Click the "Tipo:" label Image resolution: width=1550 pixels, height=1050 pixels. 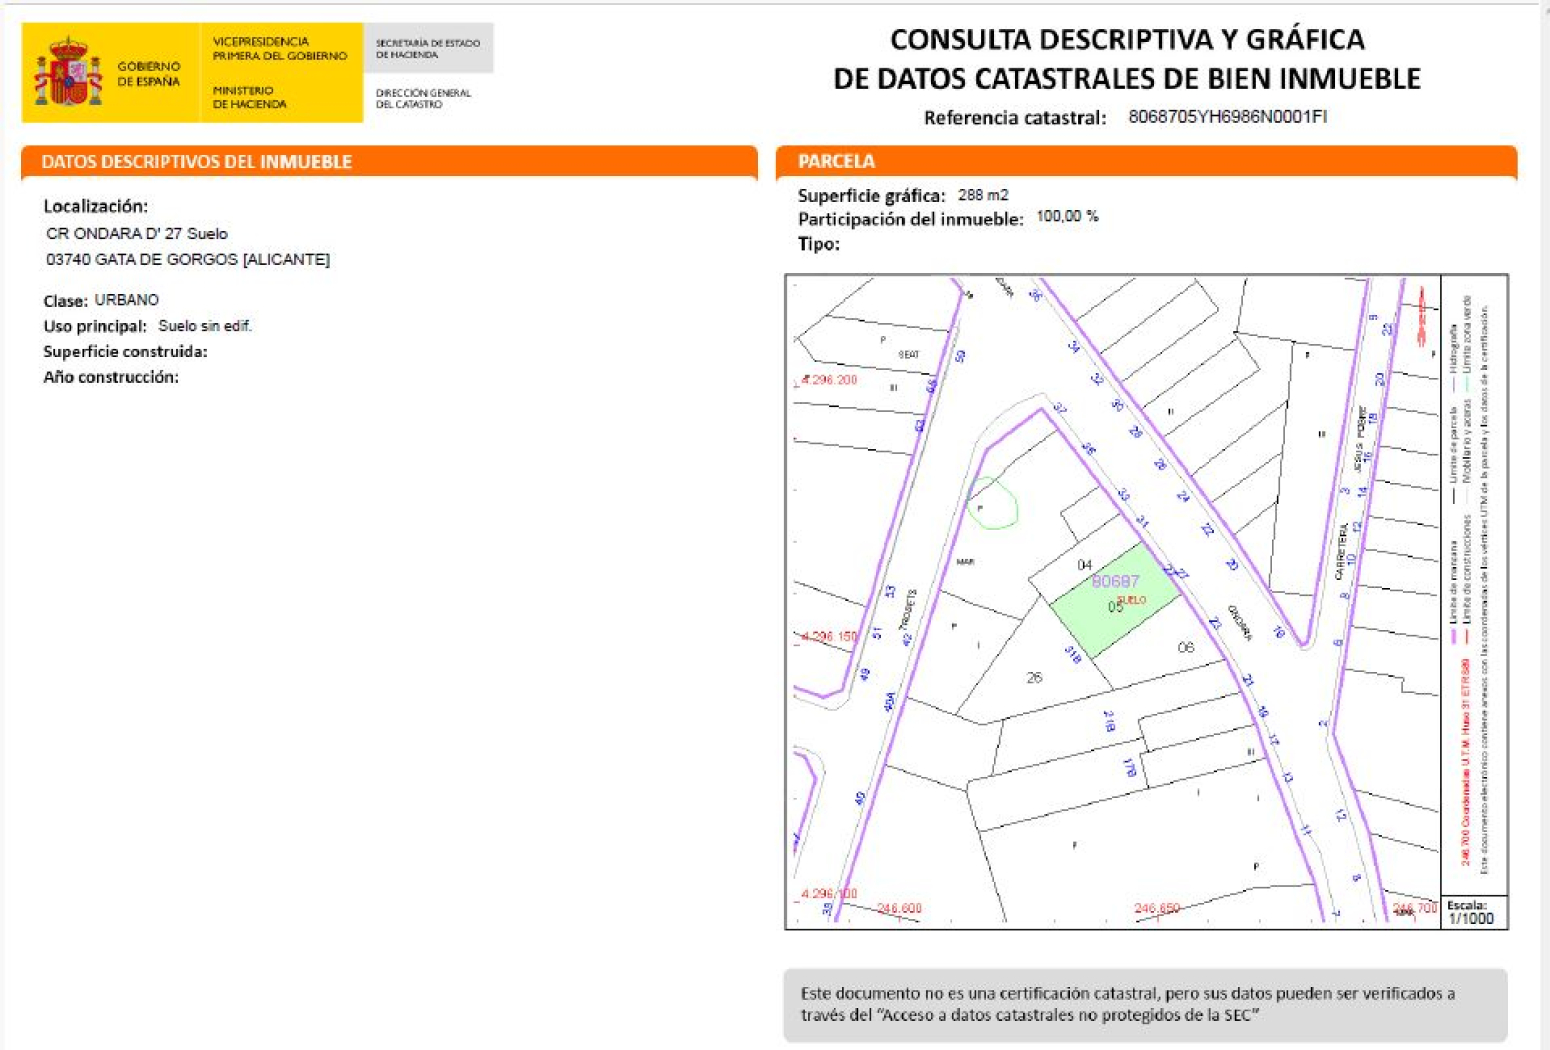click(x=819, y=244)
